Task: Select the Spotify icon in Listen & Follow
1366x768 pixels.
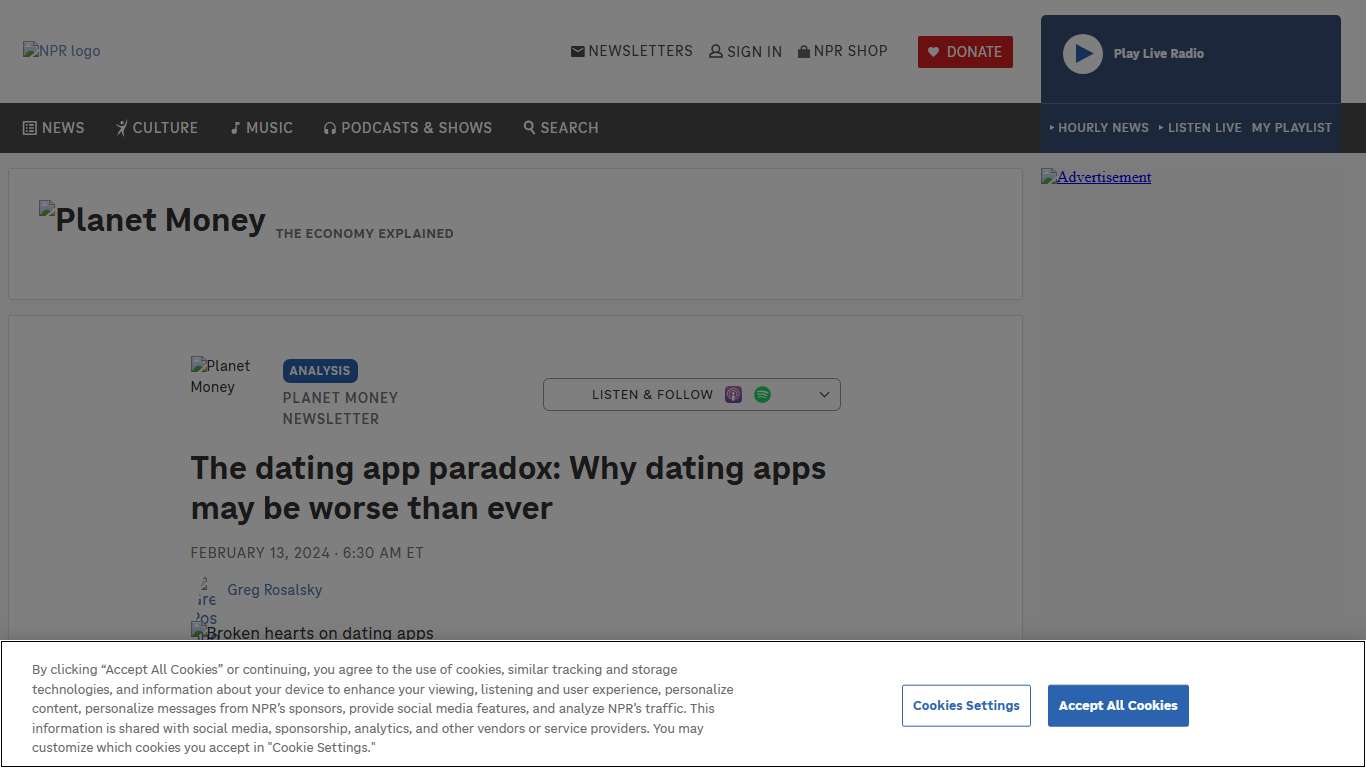Action: (763, 394)
